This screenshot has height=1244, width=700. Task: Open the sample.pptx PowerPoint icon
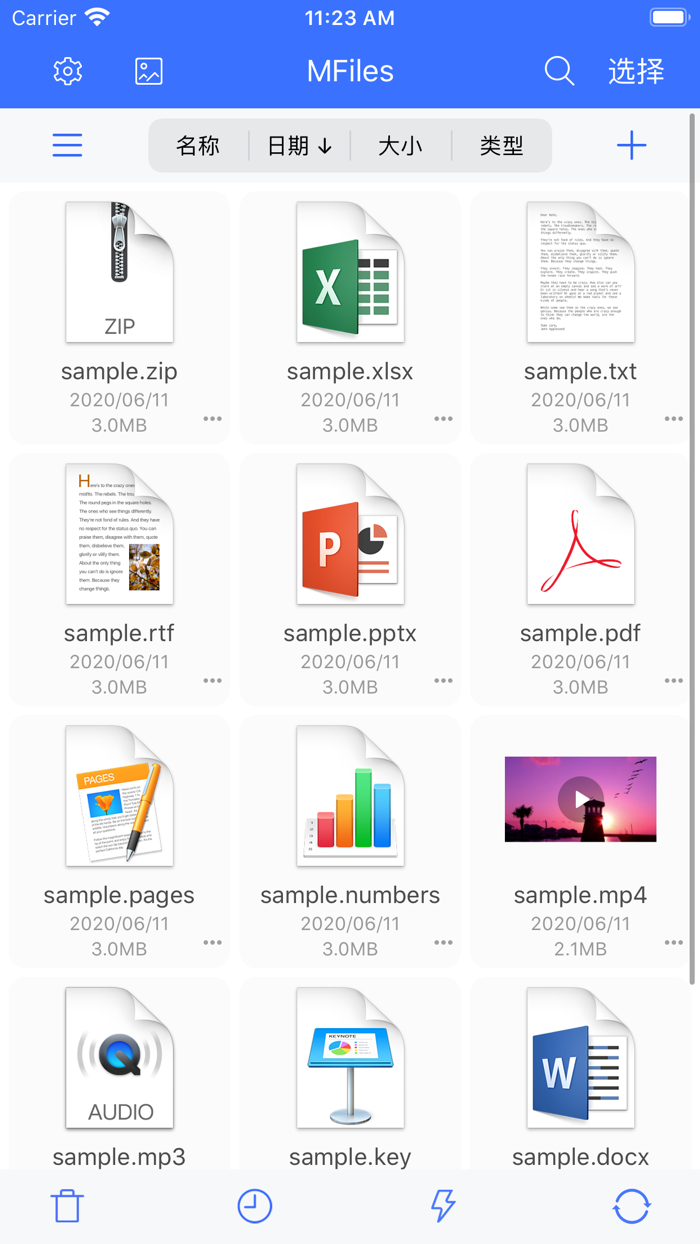(x=350, y=534)
